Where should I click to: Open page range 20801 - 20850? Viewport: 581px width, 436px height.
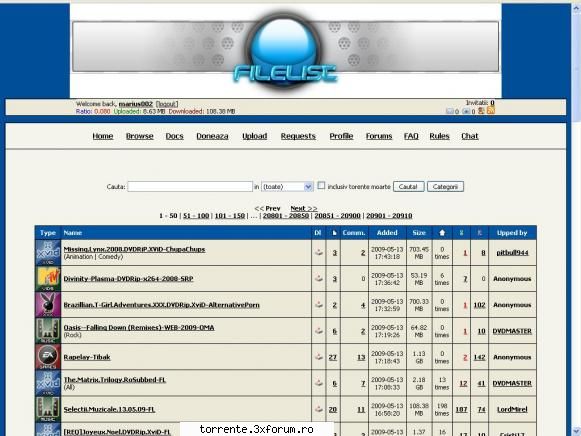286,216
